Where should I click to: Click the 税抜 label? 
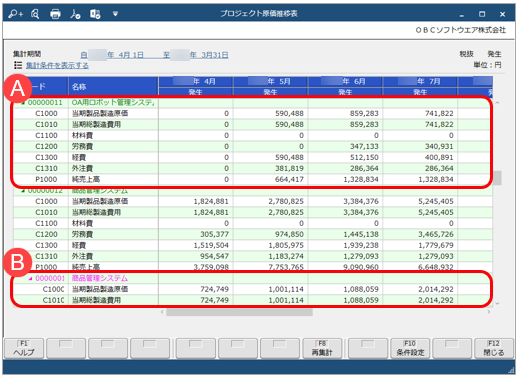[x=466, y=54]
